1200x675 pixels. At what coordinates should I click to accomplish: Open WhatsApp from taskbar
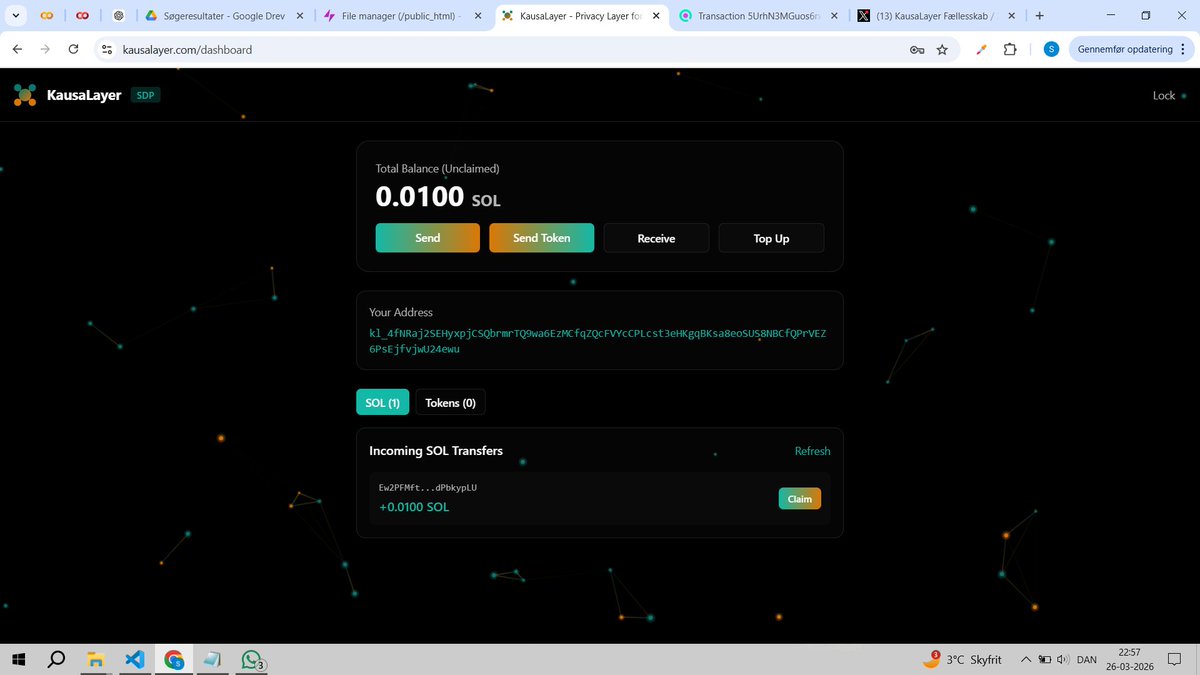pyautogui.click(x=252, y=660)
